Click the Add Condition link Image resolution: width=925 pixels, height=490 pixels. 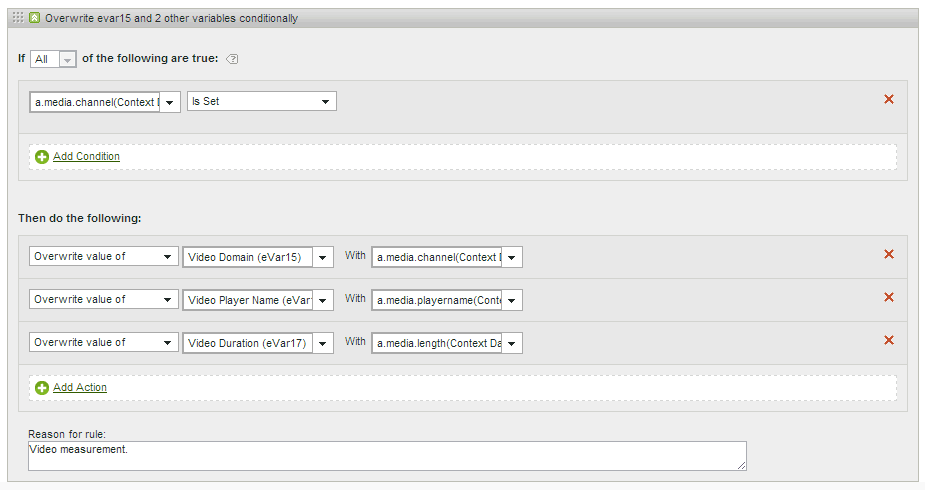point(86,157)
